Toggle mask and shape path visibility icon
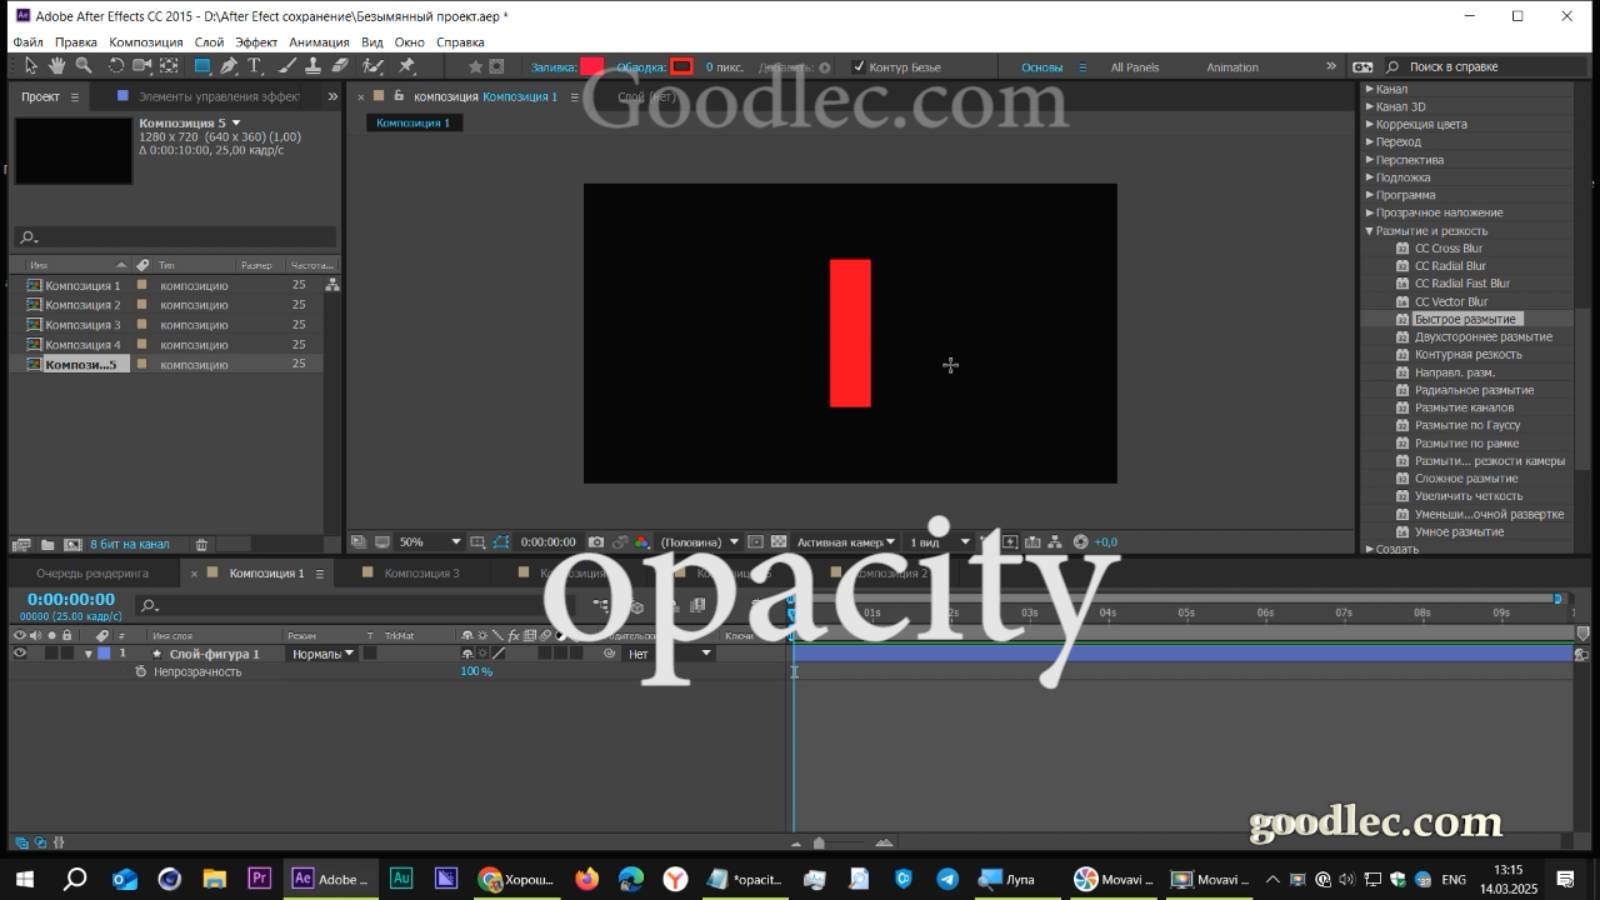This screenshot has width=1600, height=900. (x=501, y=542)
